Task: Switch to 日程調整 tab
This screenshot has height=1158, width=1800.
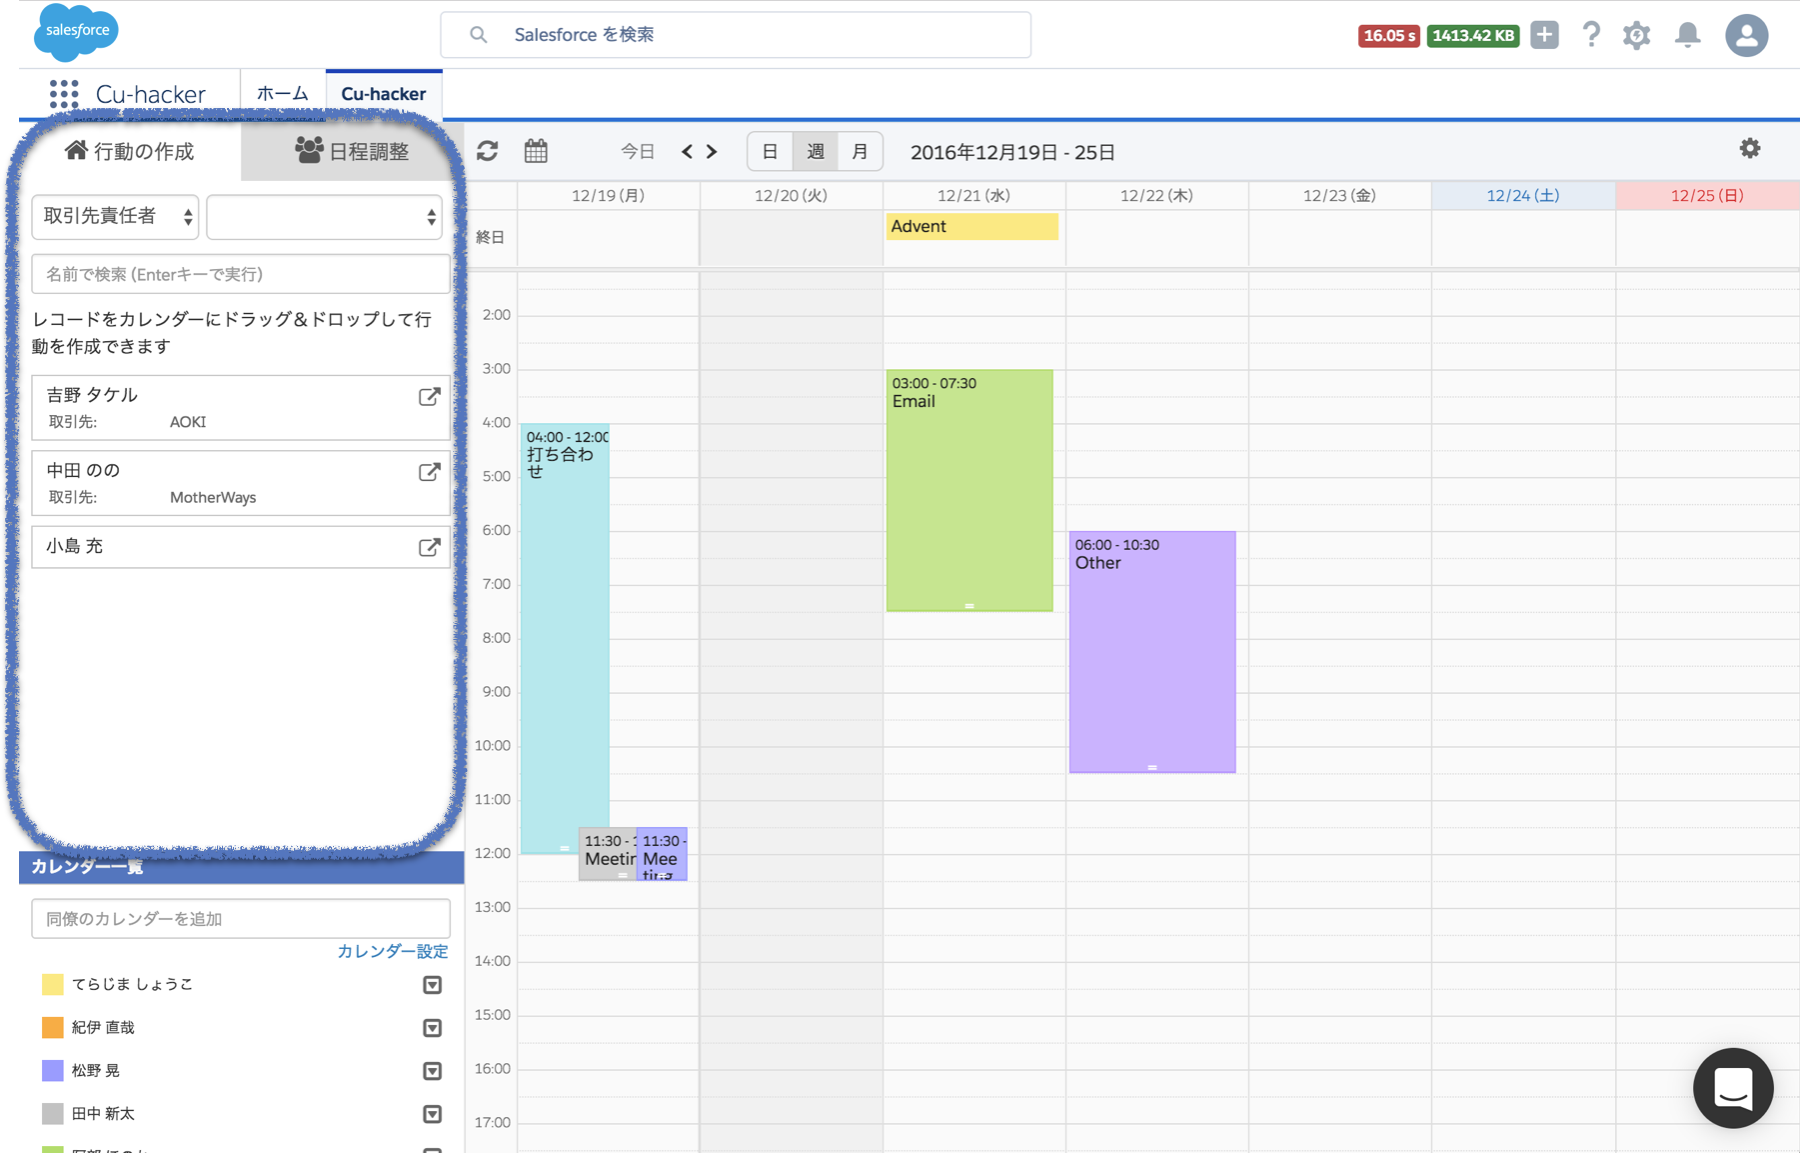Action: pos(352,151)
